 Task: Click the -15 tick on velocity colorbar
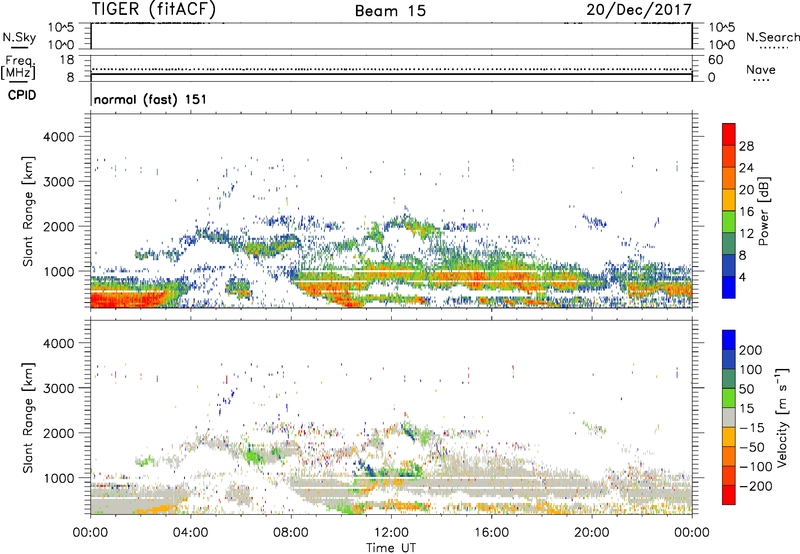click(752, 428)
